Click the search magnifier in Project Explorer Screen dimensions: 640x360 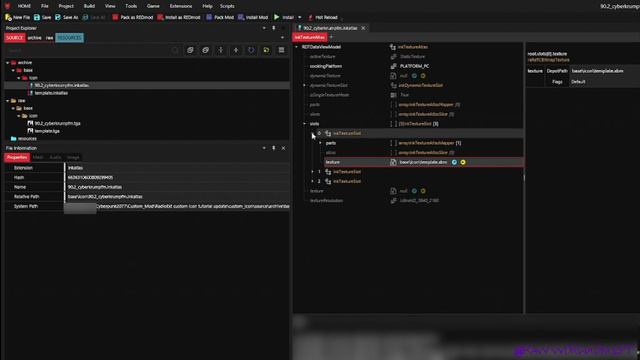tap(175, 50)
